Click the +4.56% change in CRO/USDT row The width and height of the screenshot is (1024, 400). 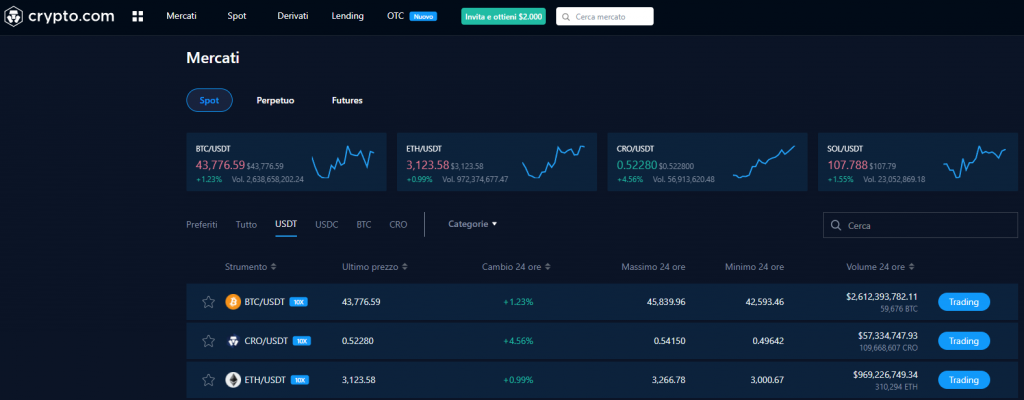(518, 341)
